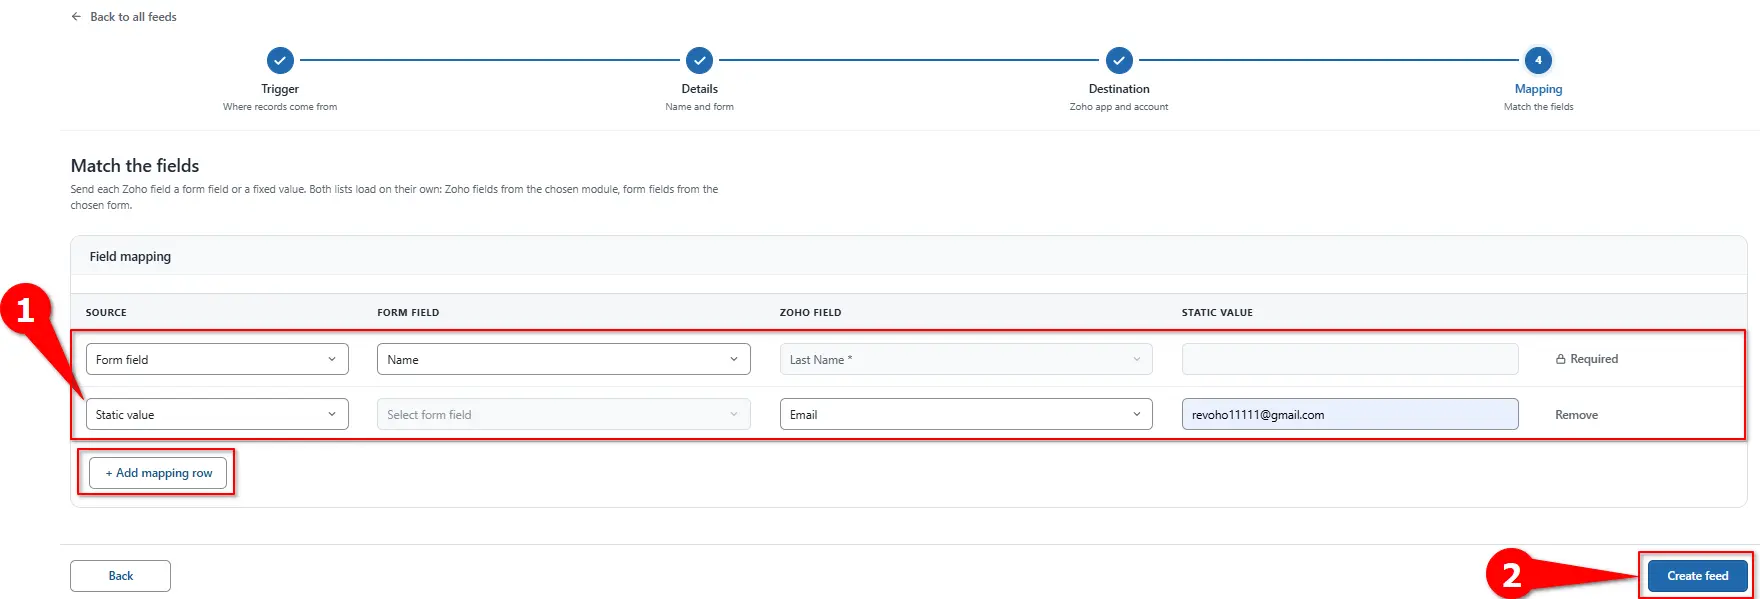Open the disabled Last Name Zoho field dropdown
1760x599 pixels.
pyautogui.click(x=966, y=359)
